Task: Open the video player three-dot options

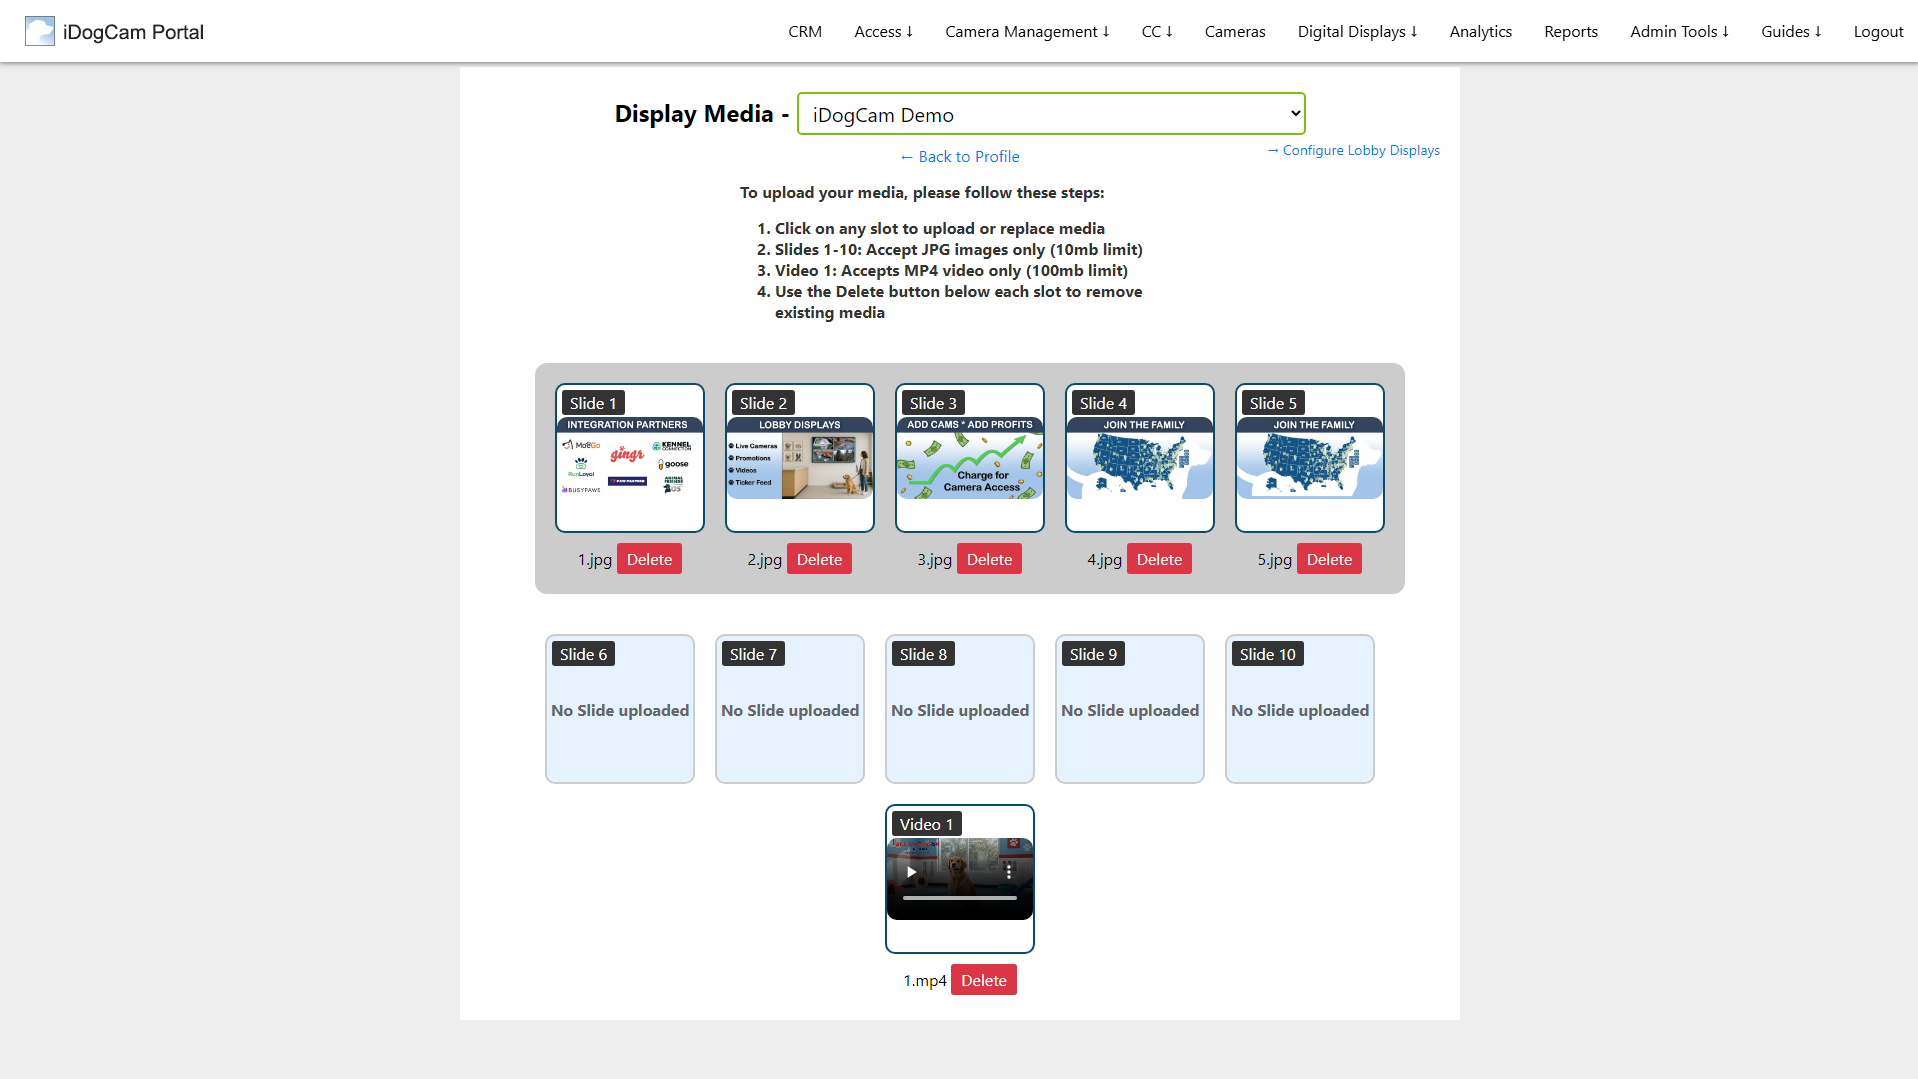Action: coord(1009,872)
